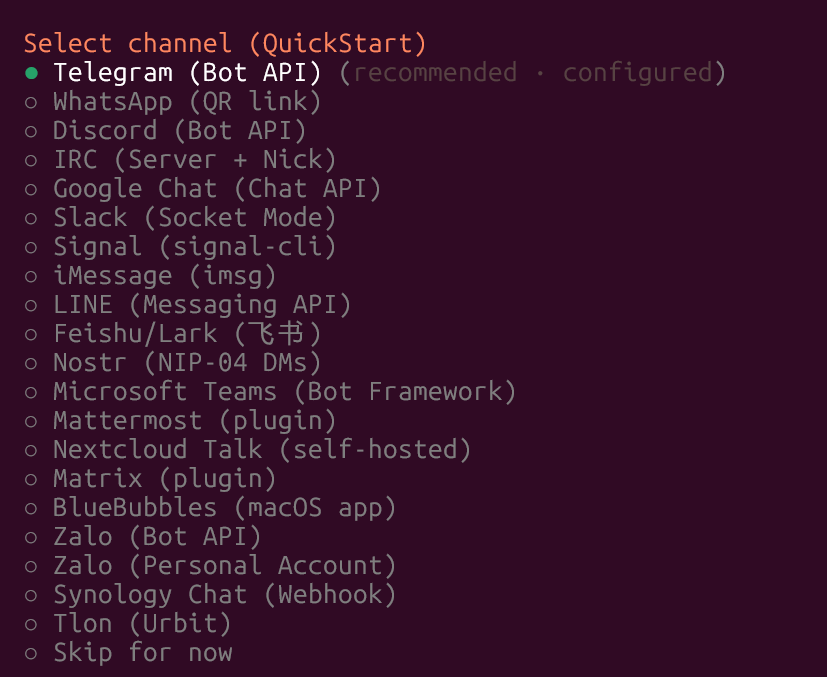
Task: Select the Telegram (Bot API) option
Action: [187, 73]
